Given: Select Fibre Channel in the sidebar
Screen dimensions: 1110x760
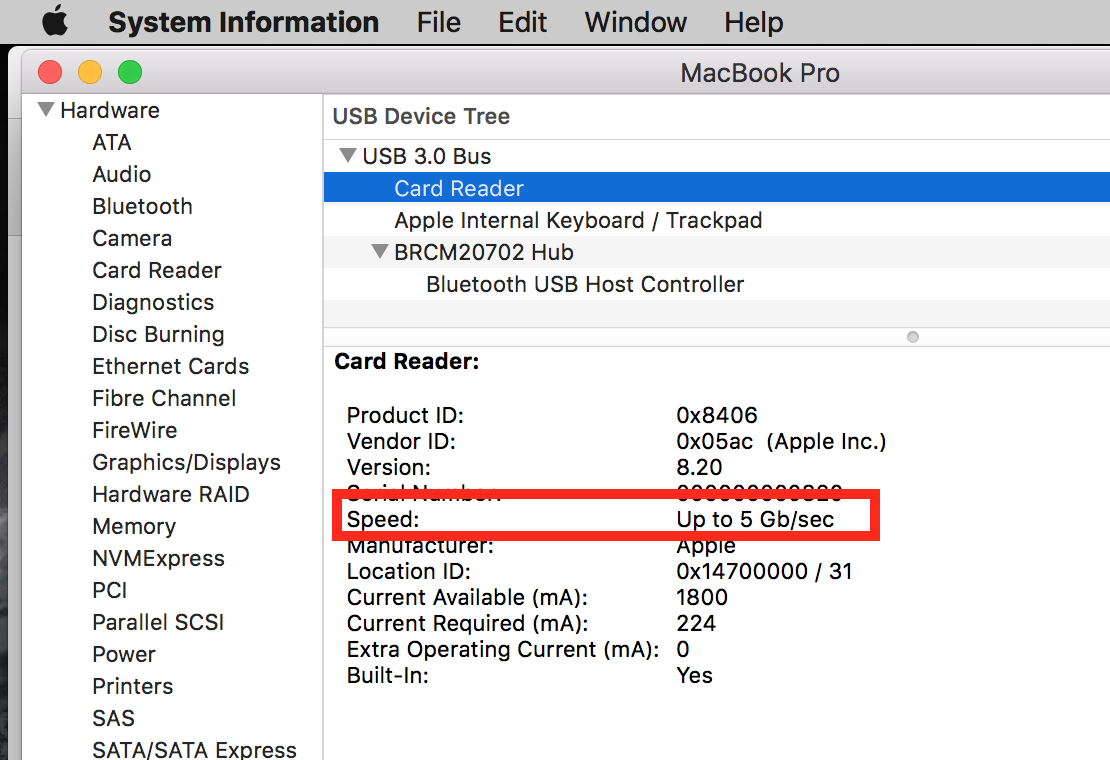Looking at the screenshot, I should 164,398.
